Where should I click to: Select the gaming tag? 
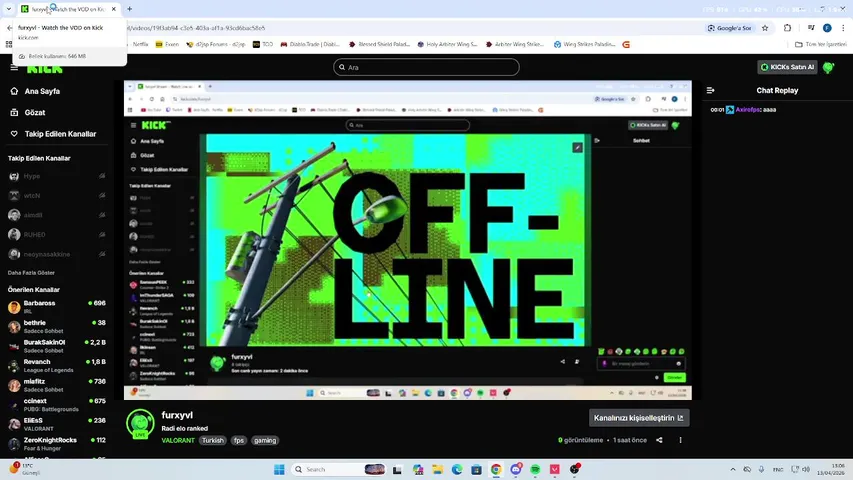(x=265, y=440)
